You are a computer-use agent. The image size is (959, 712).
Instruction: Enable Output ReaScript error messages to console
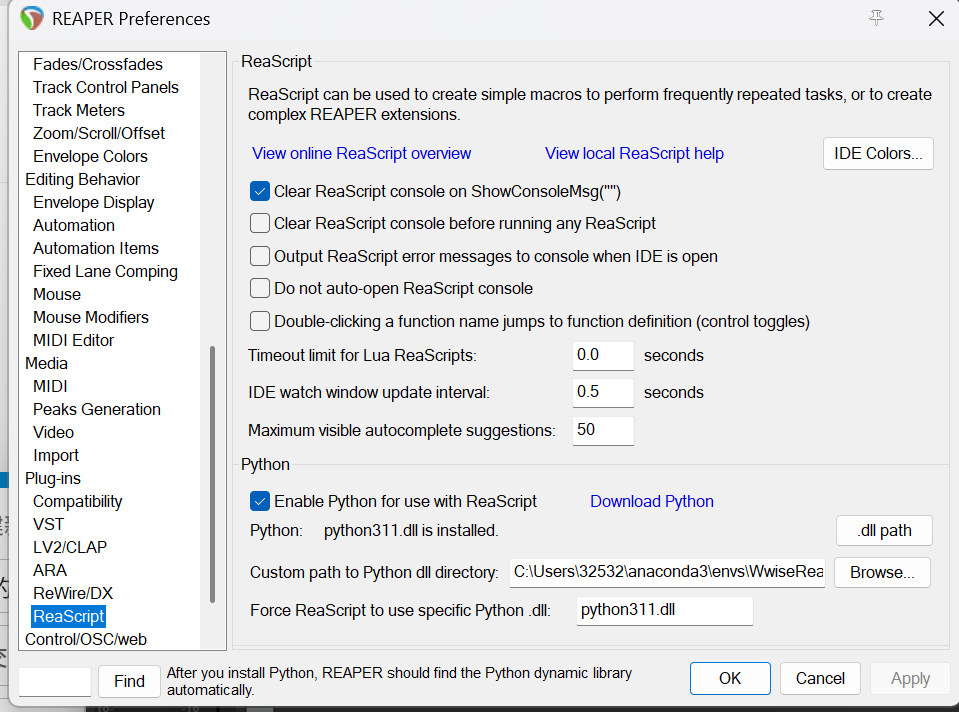[x=259, y=256]
